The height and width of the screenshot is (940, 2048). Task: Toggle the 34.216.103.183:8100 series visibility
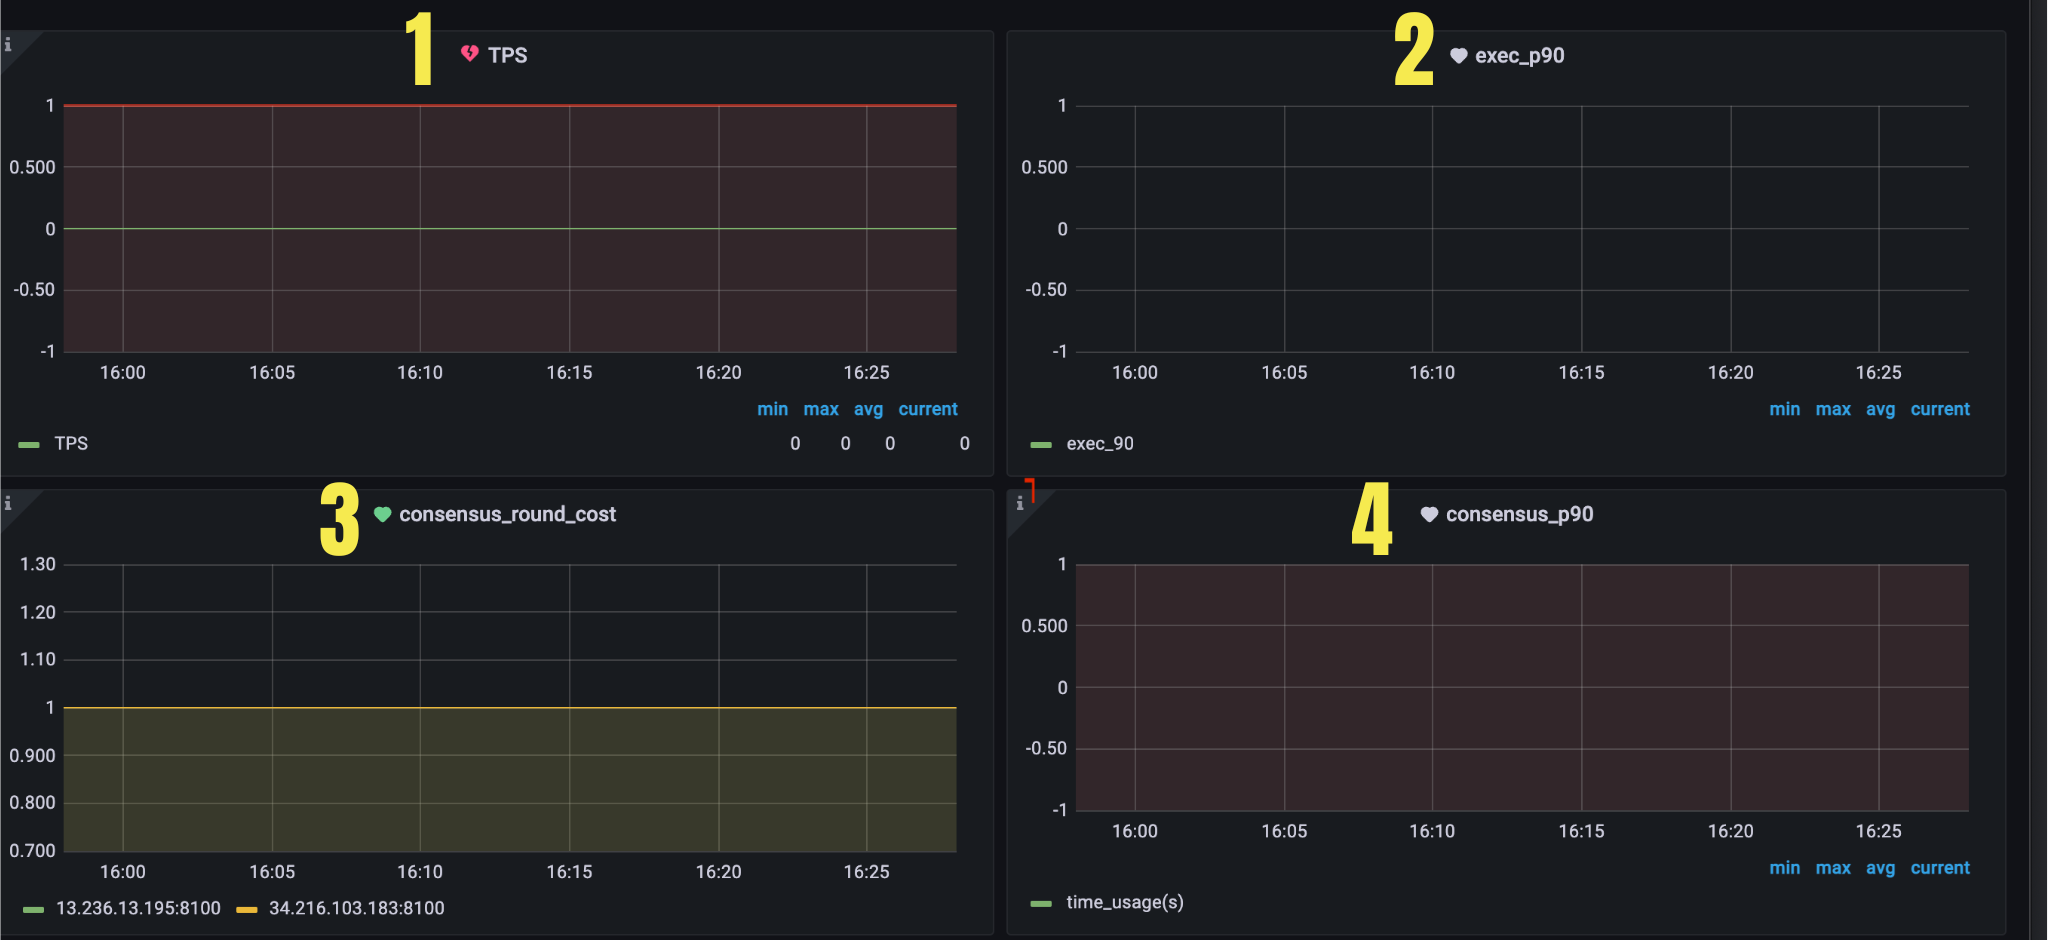click(x=356, y=908)
